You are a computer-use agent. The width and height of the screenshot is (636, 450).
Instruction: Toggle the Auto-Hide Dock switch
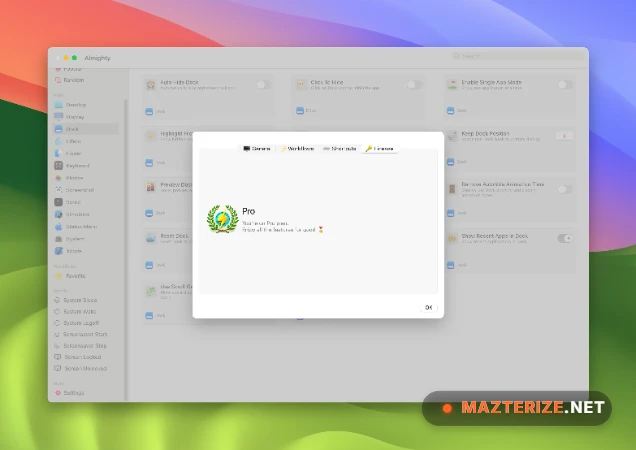[x=263, y=84]
